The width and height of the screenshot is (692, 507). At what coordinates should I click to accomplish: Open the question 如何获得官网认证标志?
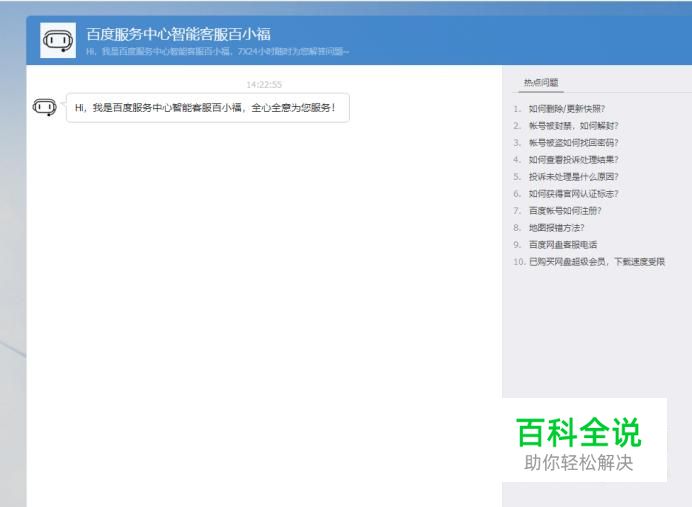573,193
